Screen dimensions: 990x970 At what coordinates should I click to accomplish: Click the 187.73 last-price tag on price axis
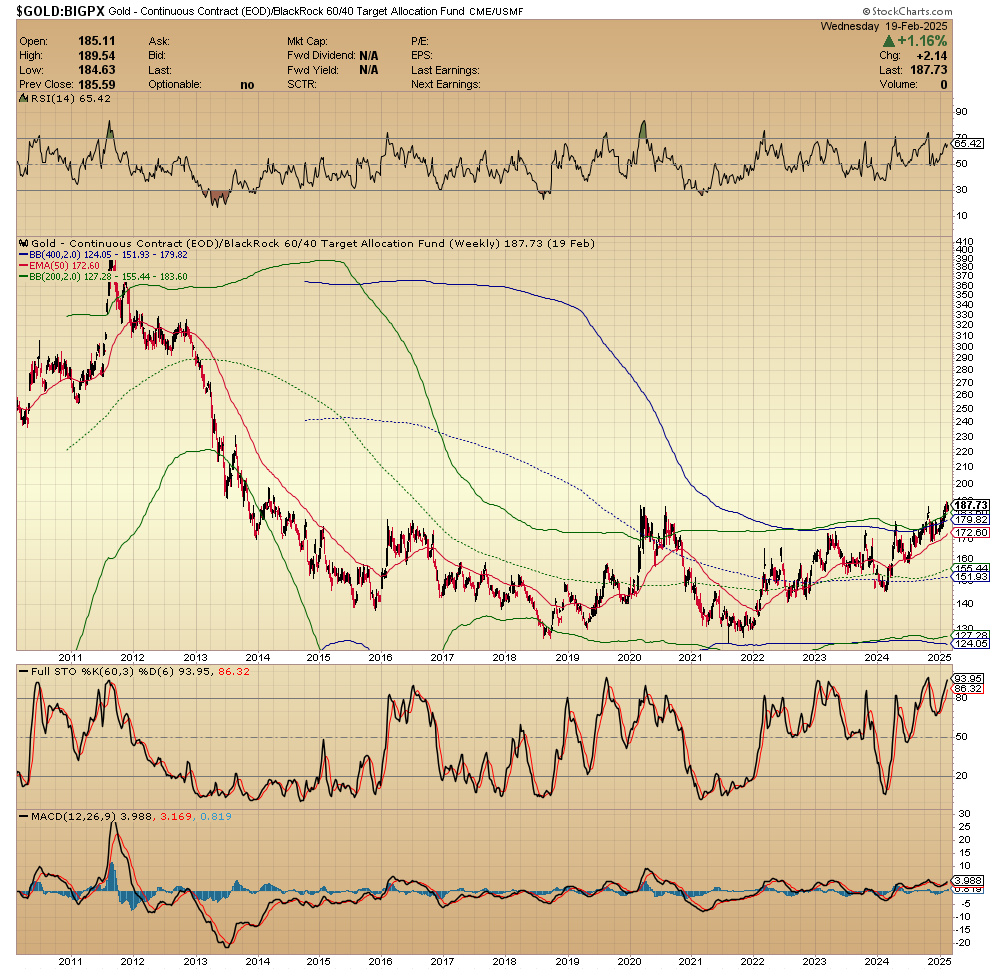970,505
